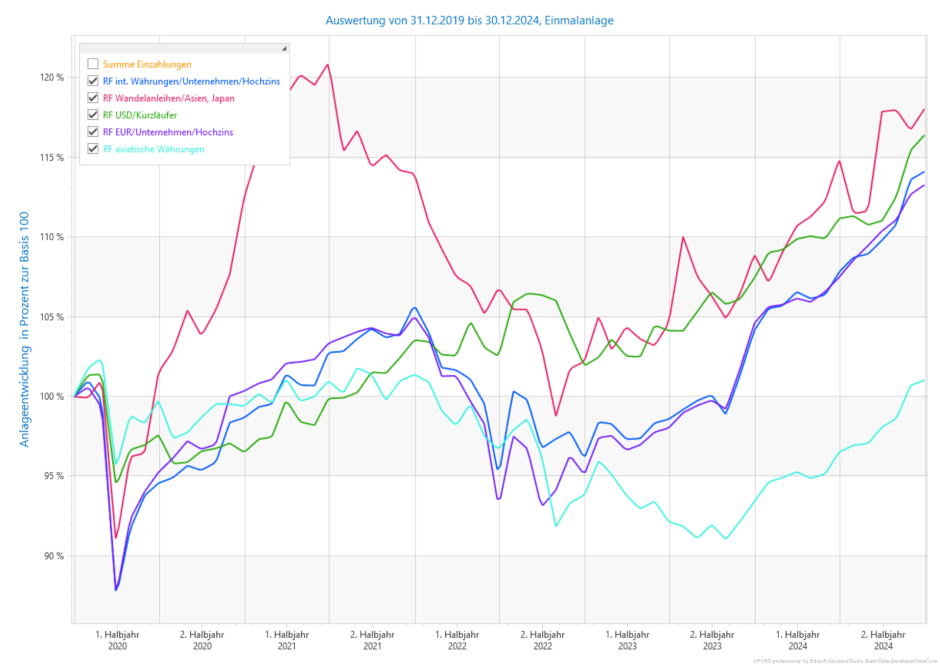The image size is (940, 665).
Task: Select the 1. Halbjahr 2020 axis label
Action: pos(117,640)
